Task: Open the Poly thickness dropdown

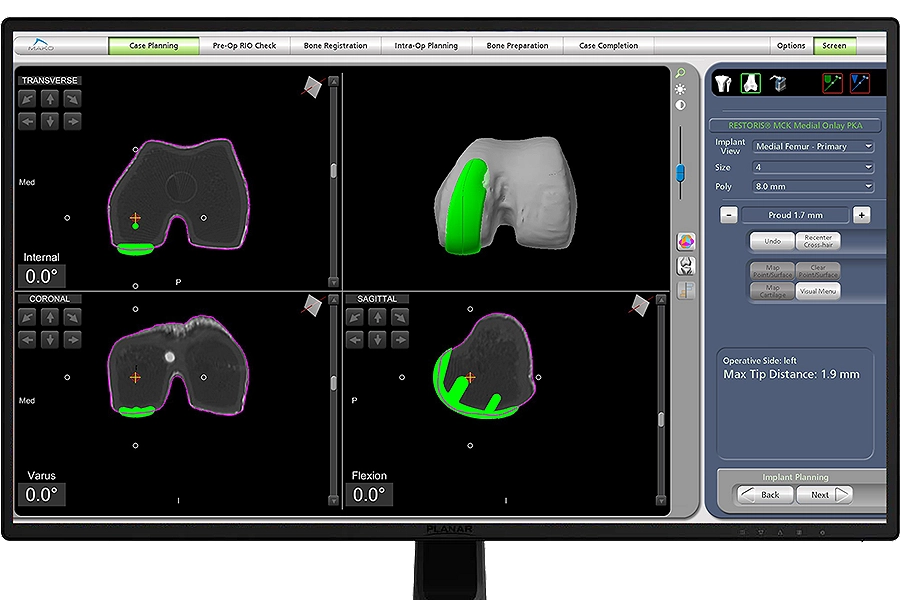Action: coord(813,187)
